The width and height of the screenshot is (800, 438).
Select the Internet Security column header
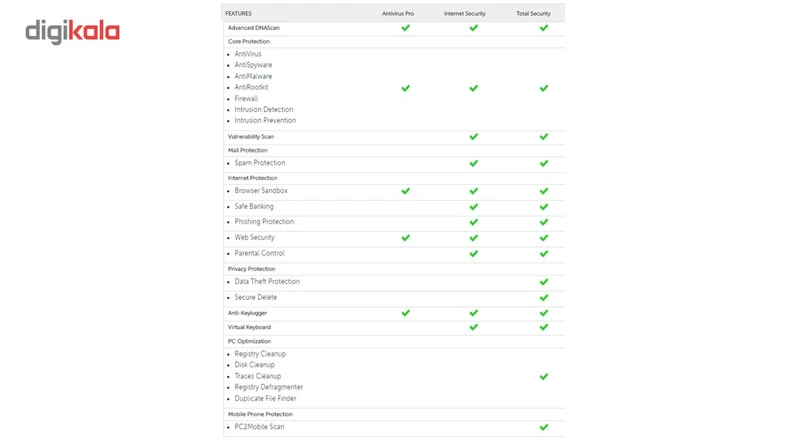pyautogui.click(x=465, y=14)
